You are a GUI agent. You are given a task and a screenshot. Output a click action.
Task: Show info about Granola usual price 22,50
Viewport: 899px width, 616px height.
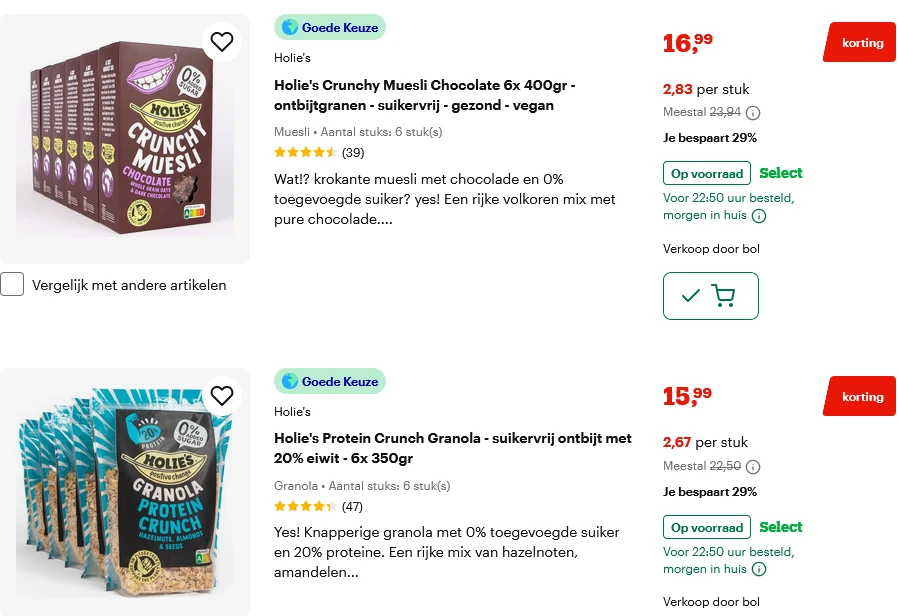pyautogui.click(x=753, y=467)
